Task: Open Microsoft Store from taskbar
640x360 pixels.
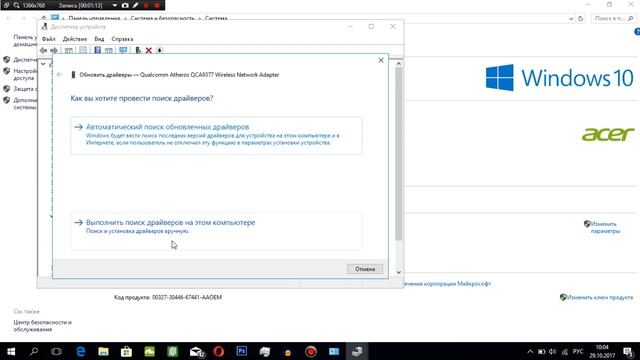Action: click(126, 351)
